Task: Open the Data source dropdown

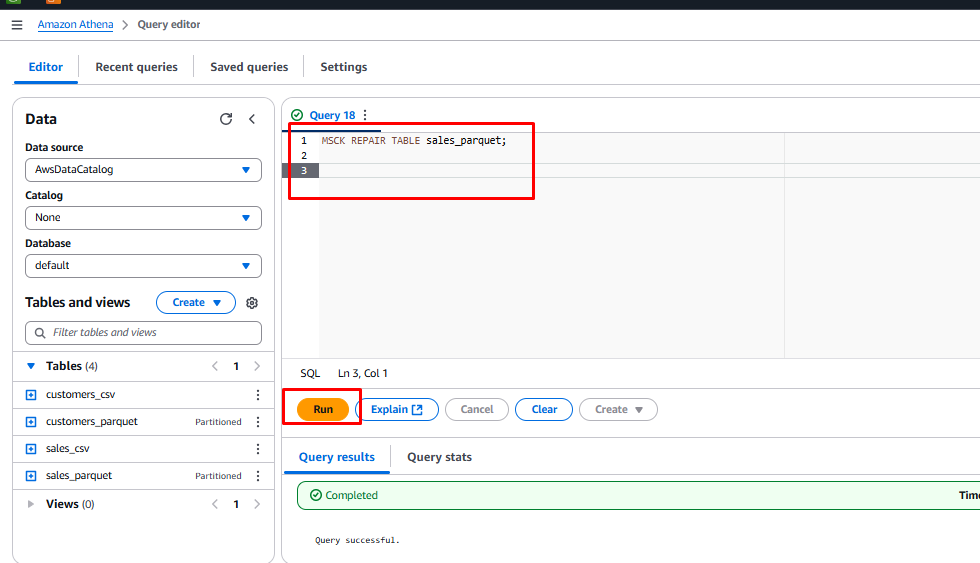Action: [x=143, y=170]
